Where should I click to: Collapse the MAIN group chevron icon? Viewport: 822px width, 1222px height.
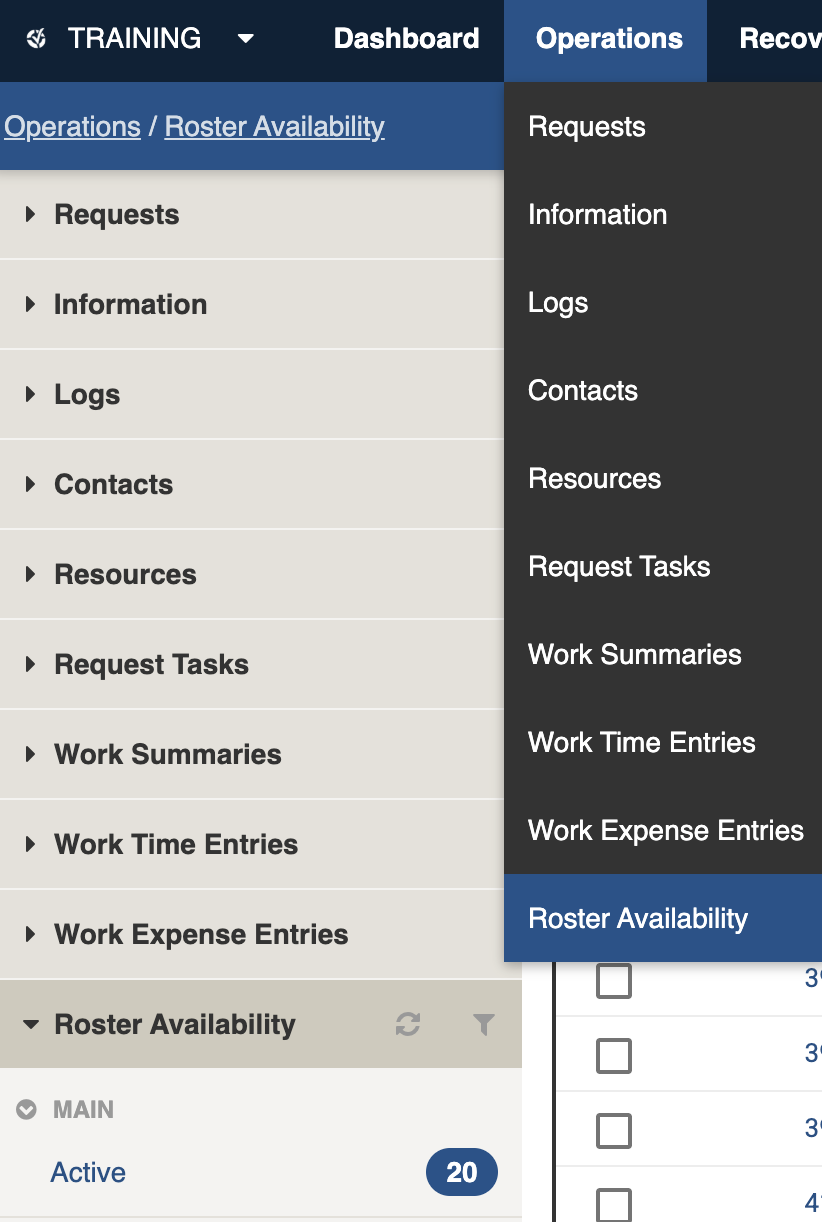(27, 1110)
